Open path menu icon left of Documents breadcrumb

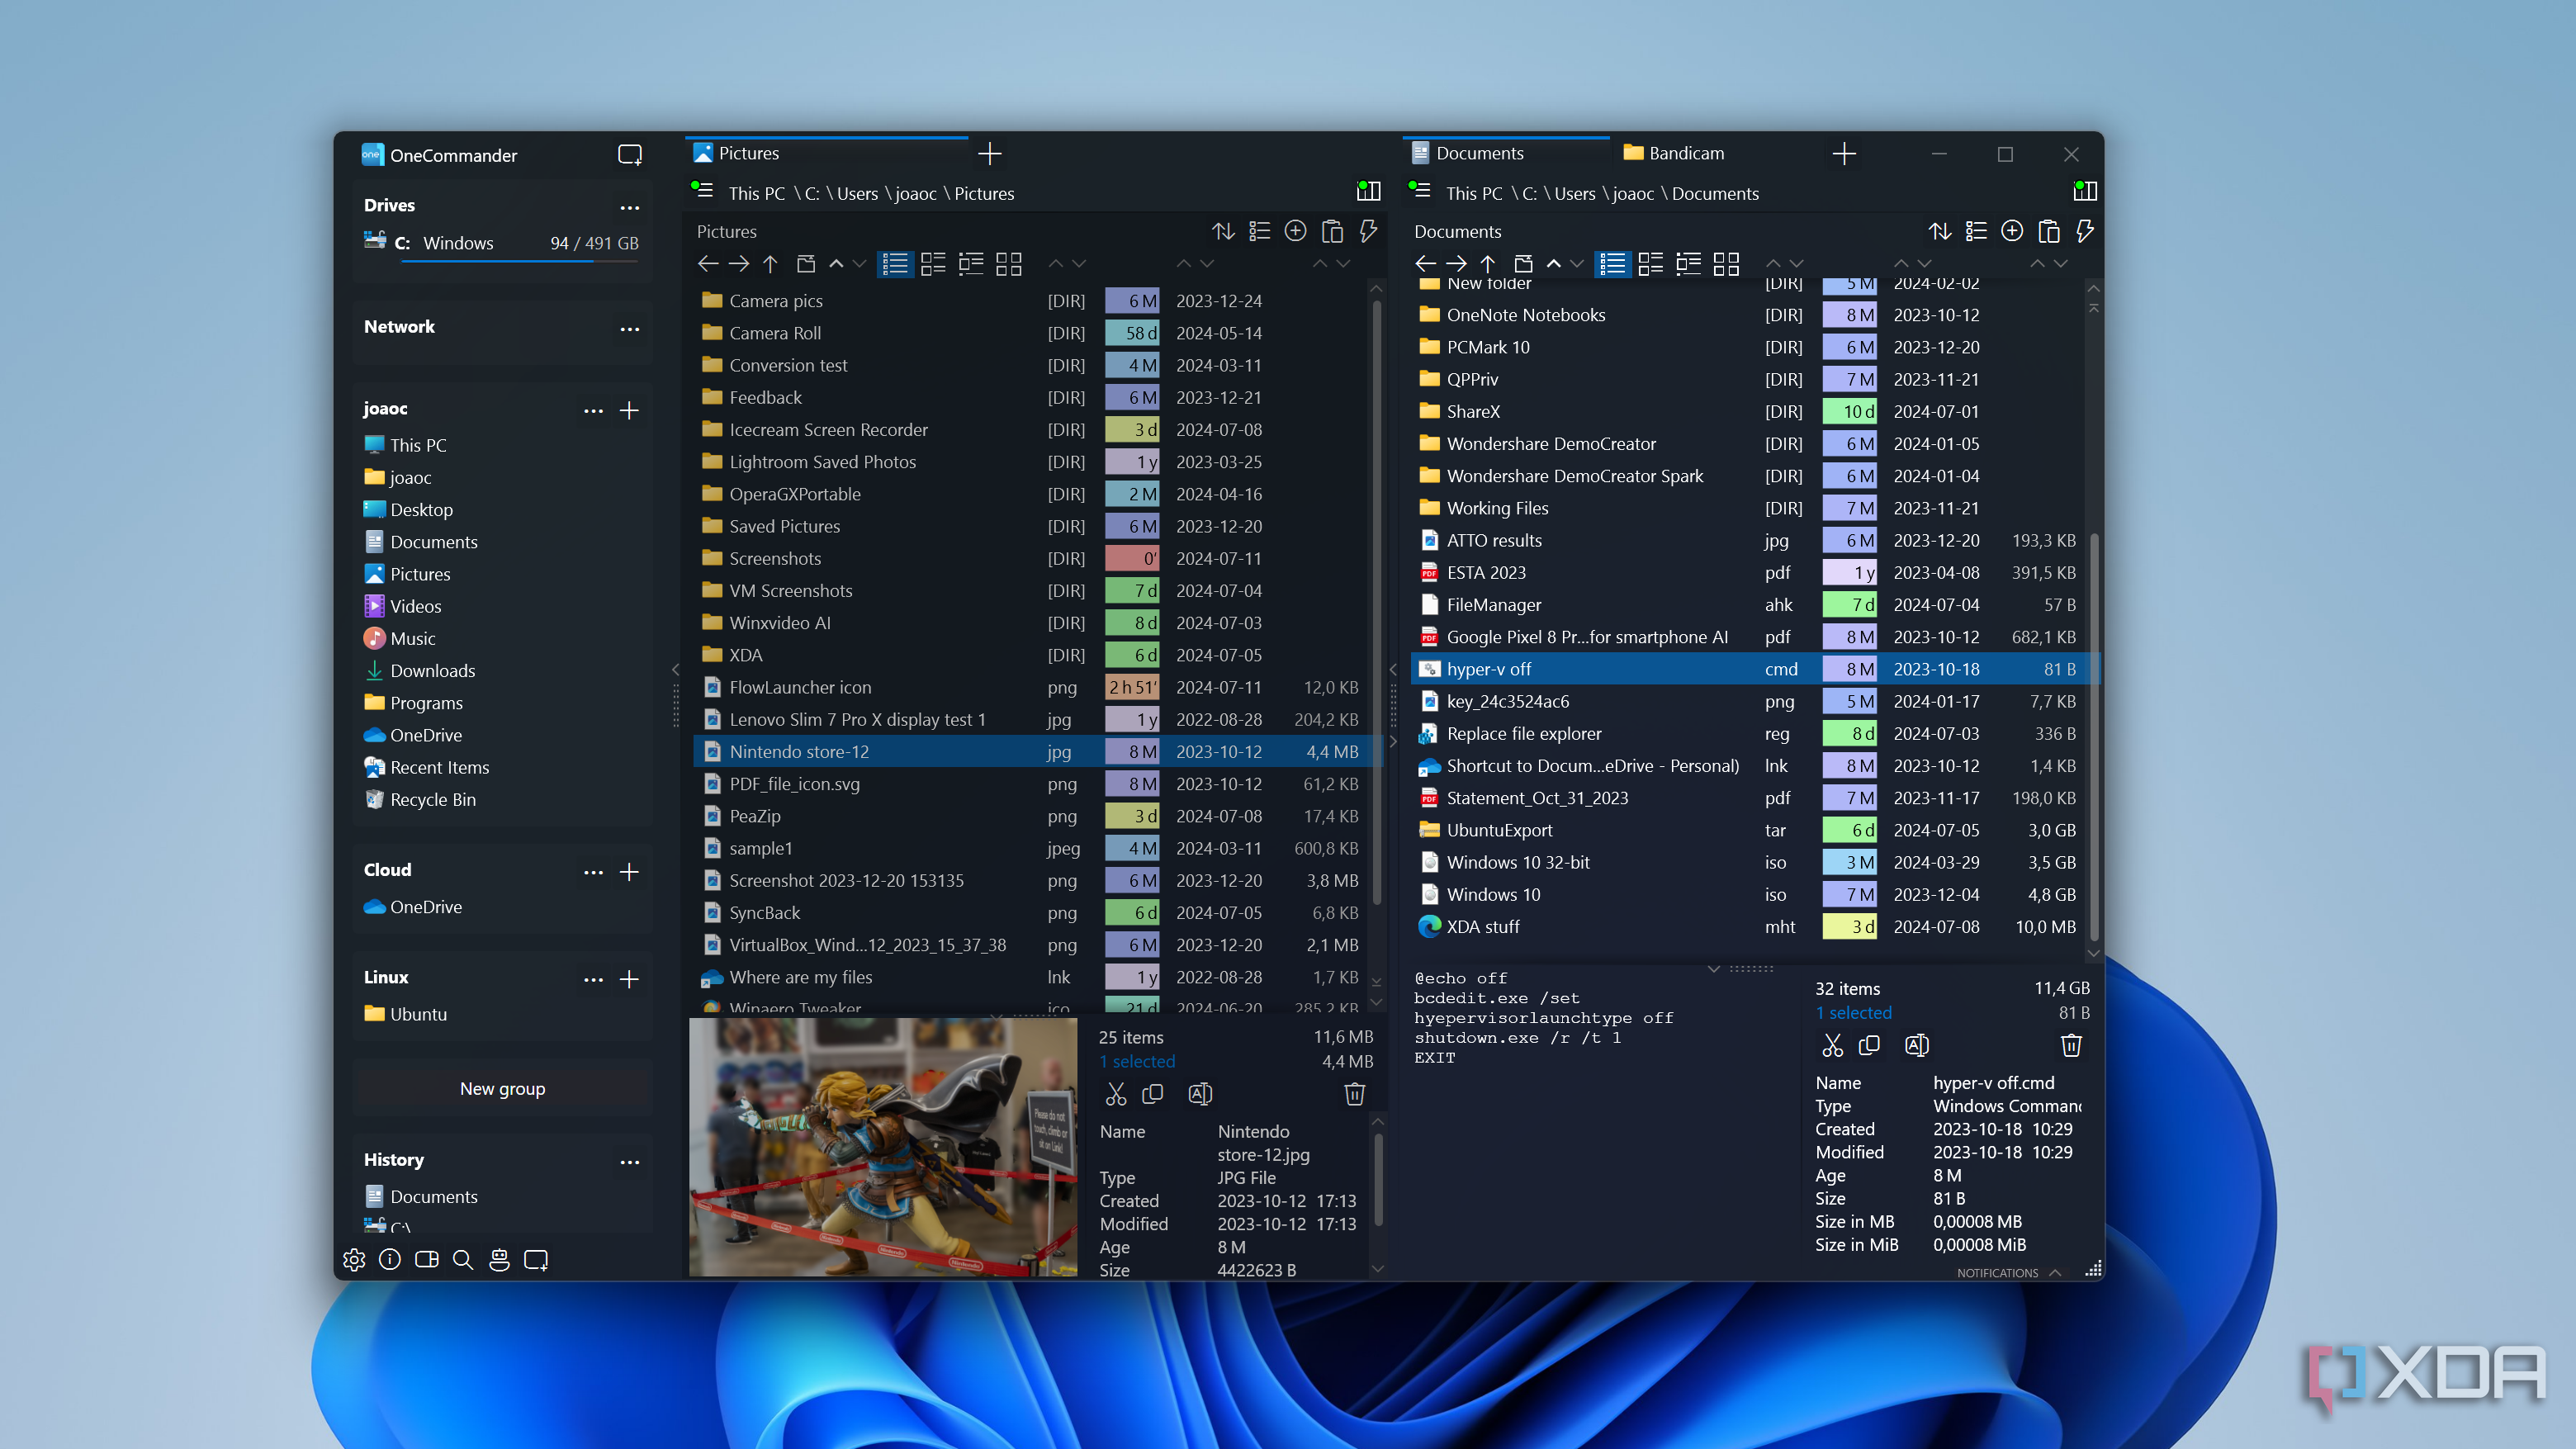pos(1420,190)
